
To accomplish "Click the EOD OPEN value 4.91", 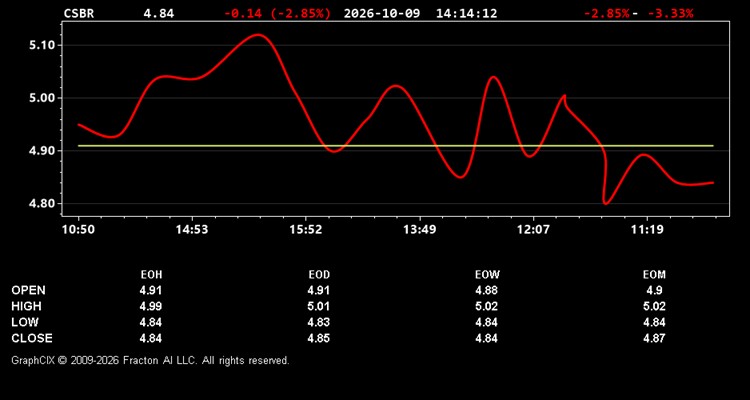I will pyautogui.click(x=319, y=290).
